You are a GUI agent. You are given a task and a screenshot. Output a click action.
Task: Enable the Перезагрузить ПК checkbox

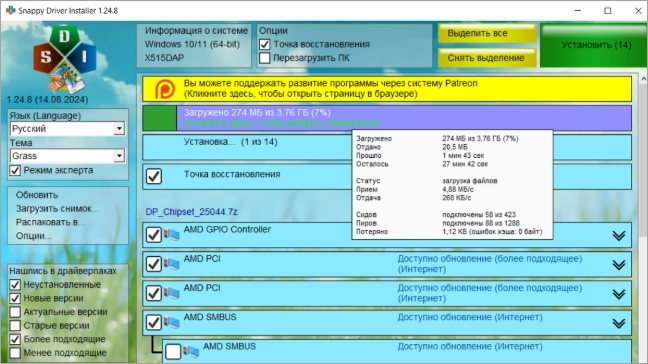[x=264, y=58]
